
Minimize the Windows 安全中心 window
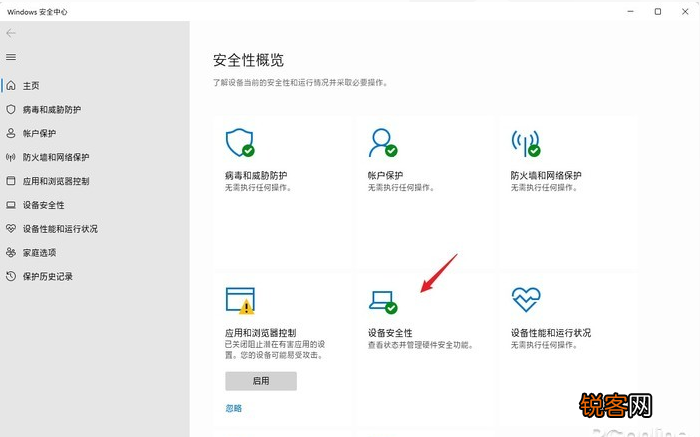coord(630,12)
